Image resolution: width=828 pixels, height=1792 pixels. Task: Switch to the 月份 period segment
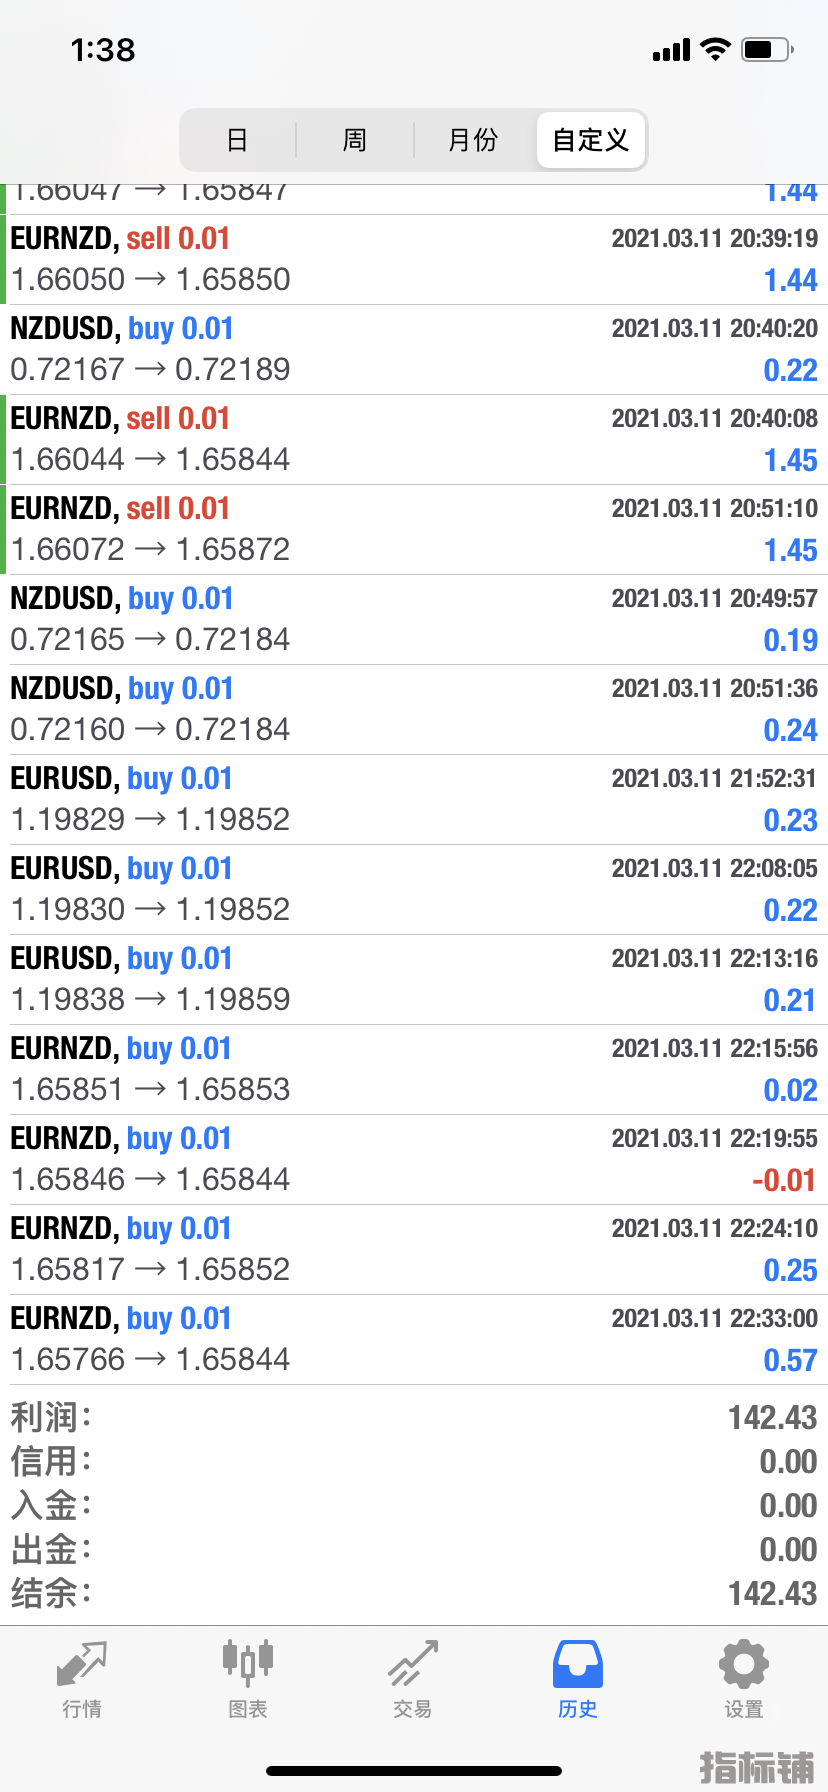point(473,140)
